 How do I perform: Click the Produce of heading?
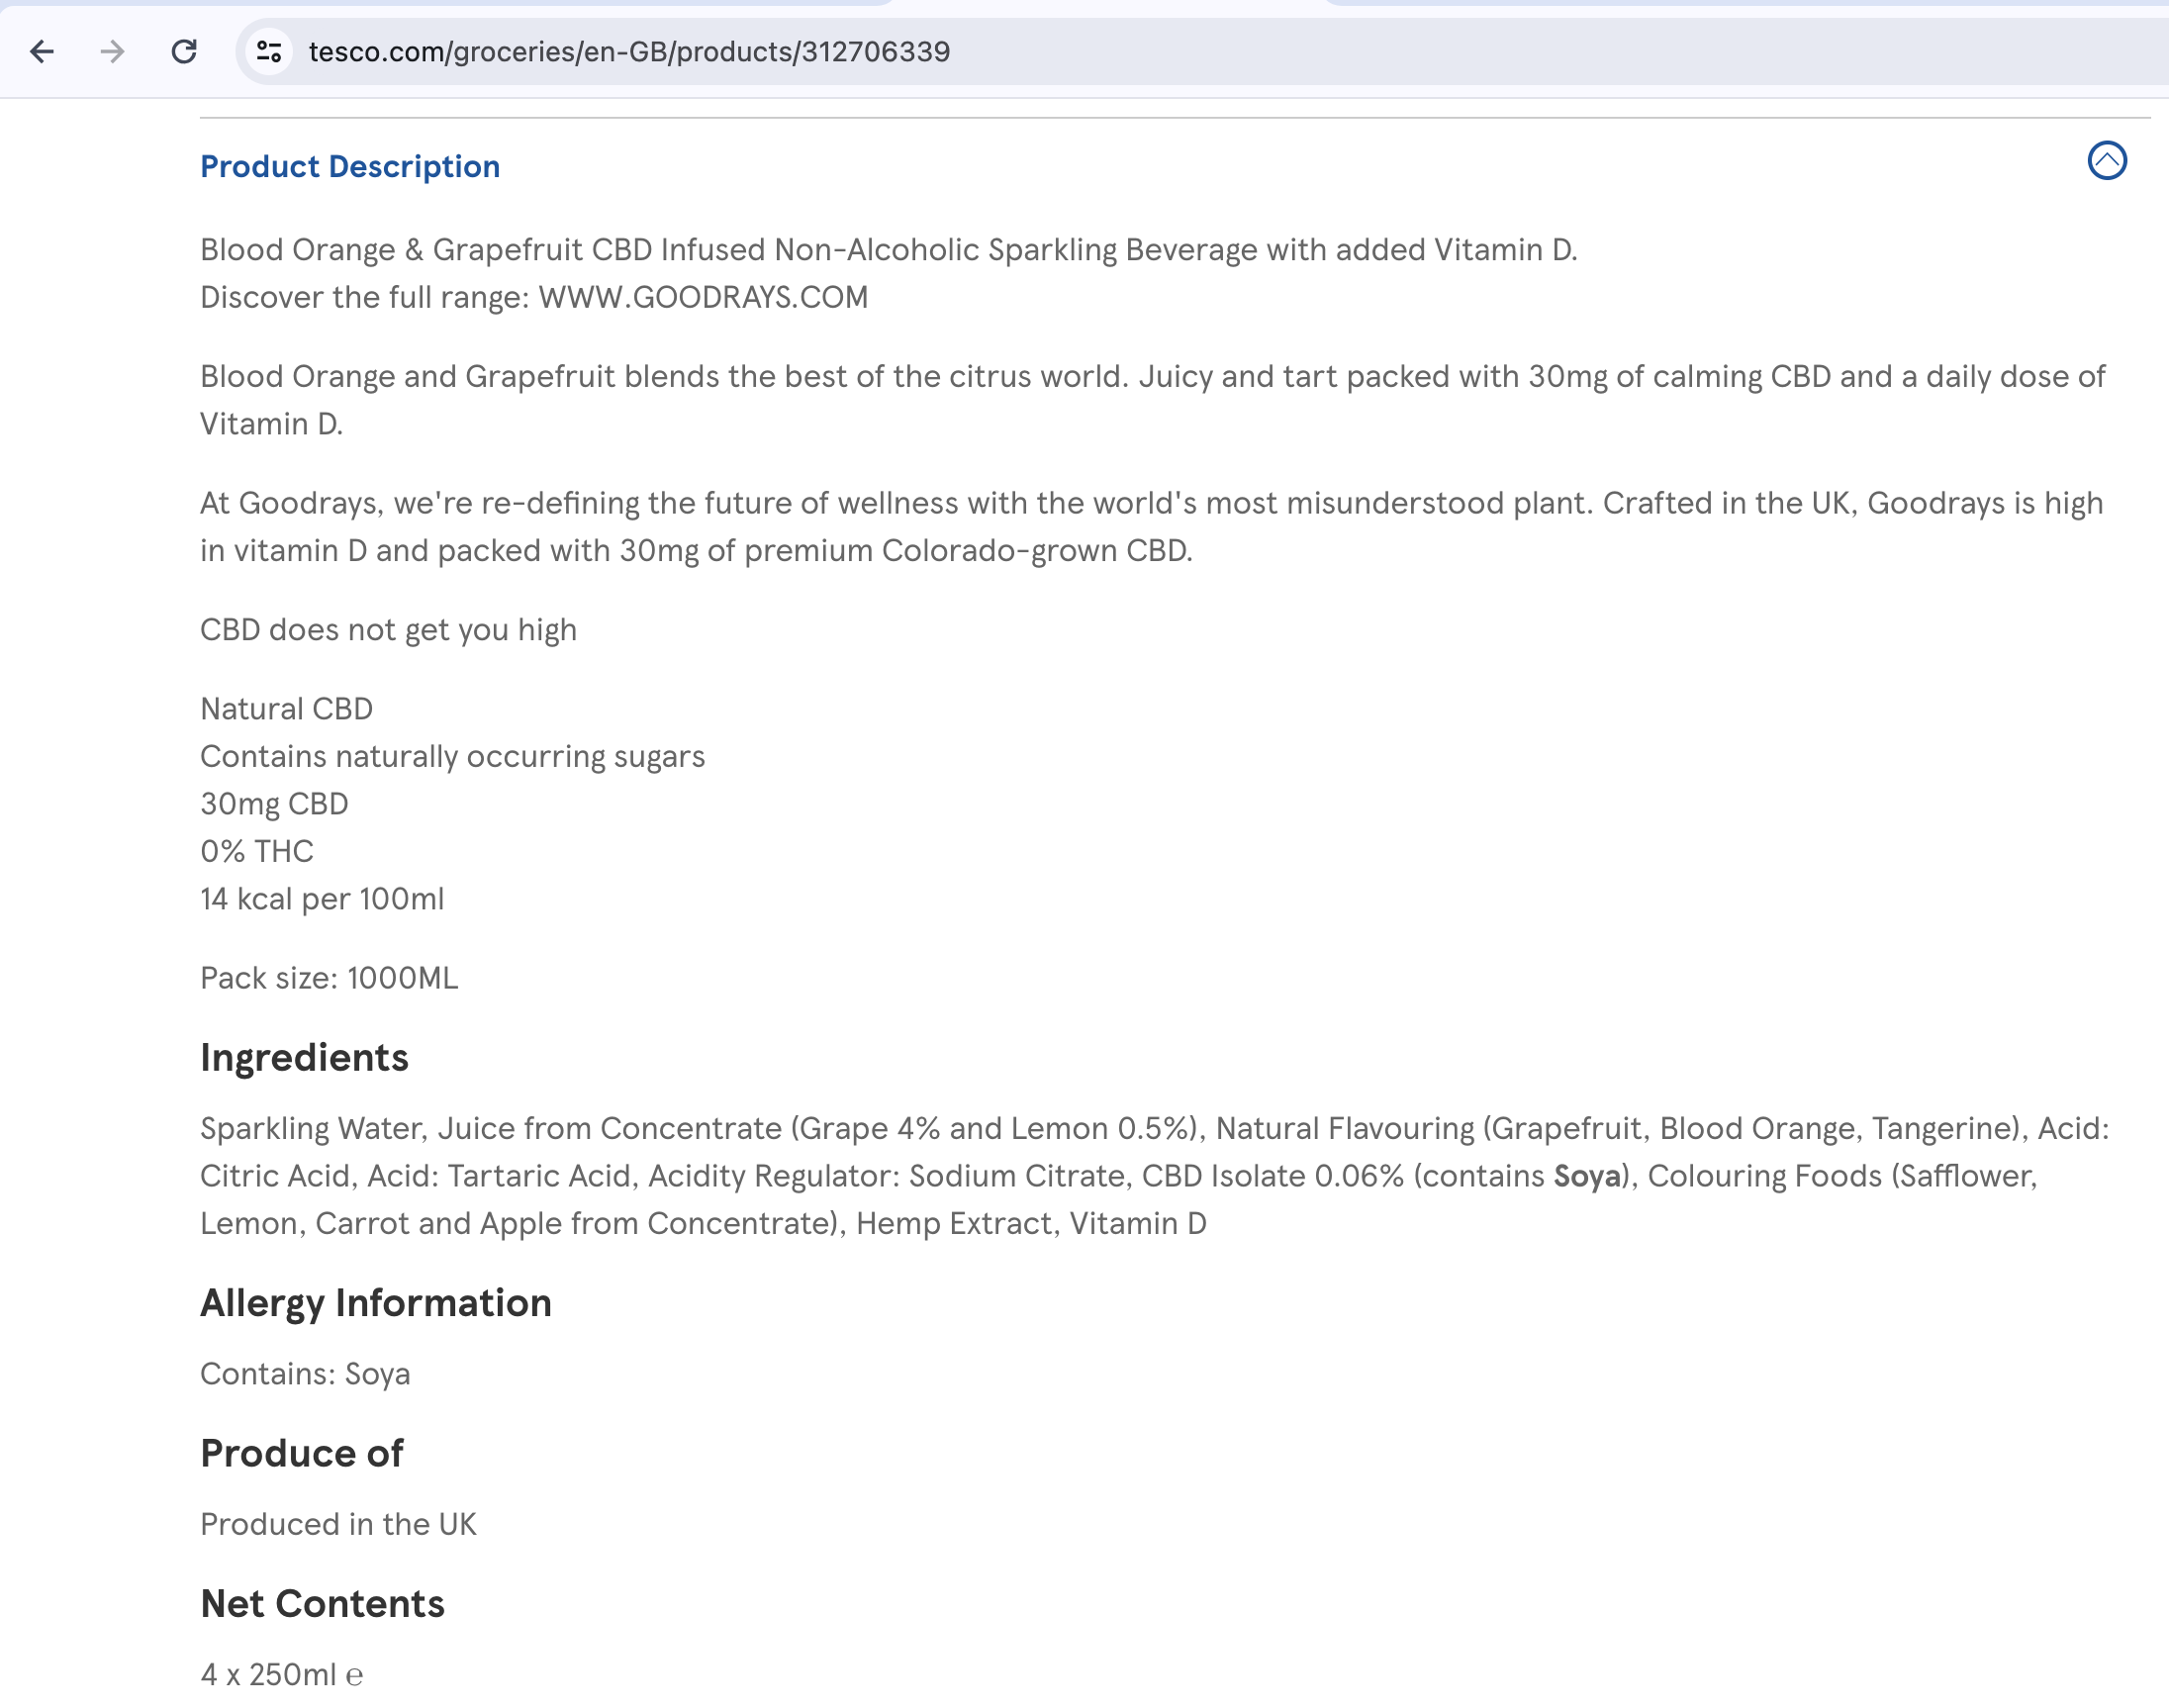point(301,1453)
